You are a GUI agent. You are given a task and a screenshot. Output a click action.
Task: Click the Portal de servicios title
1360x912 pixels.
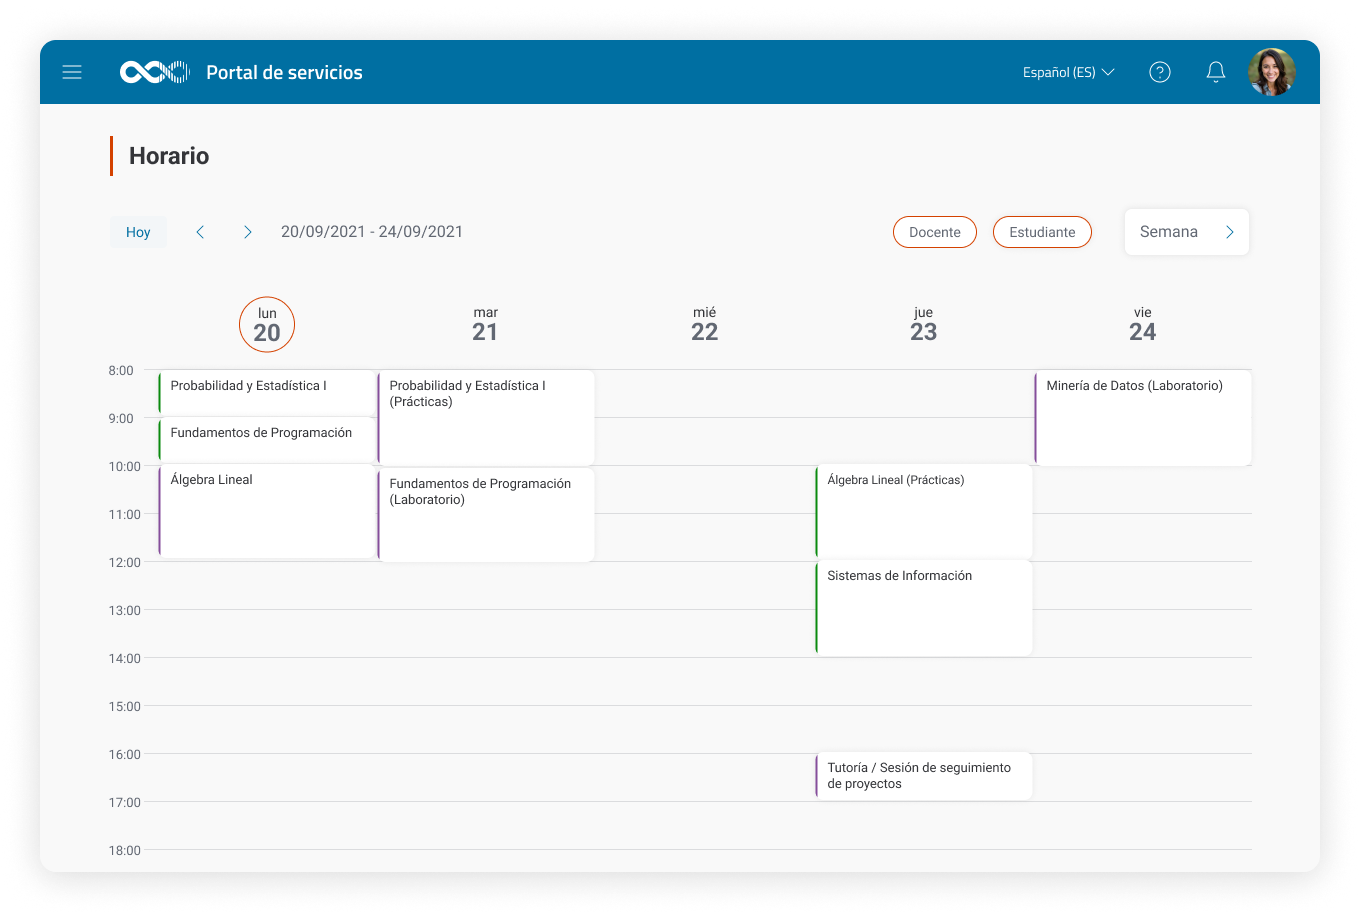pyautogui.click(x=284, y=72)
